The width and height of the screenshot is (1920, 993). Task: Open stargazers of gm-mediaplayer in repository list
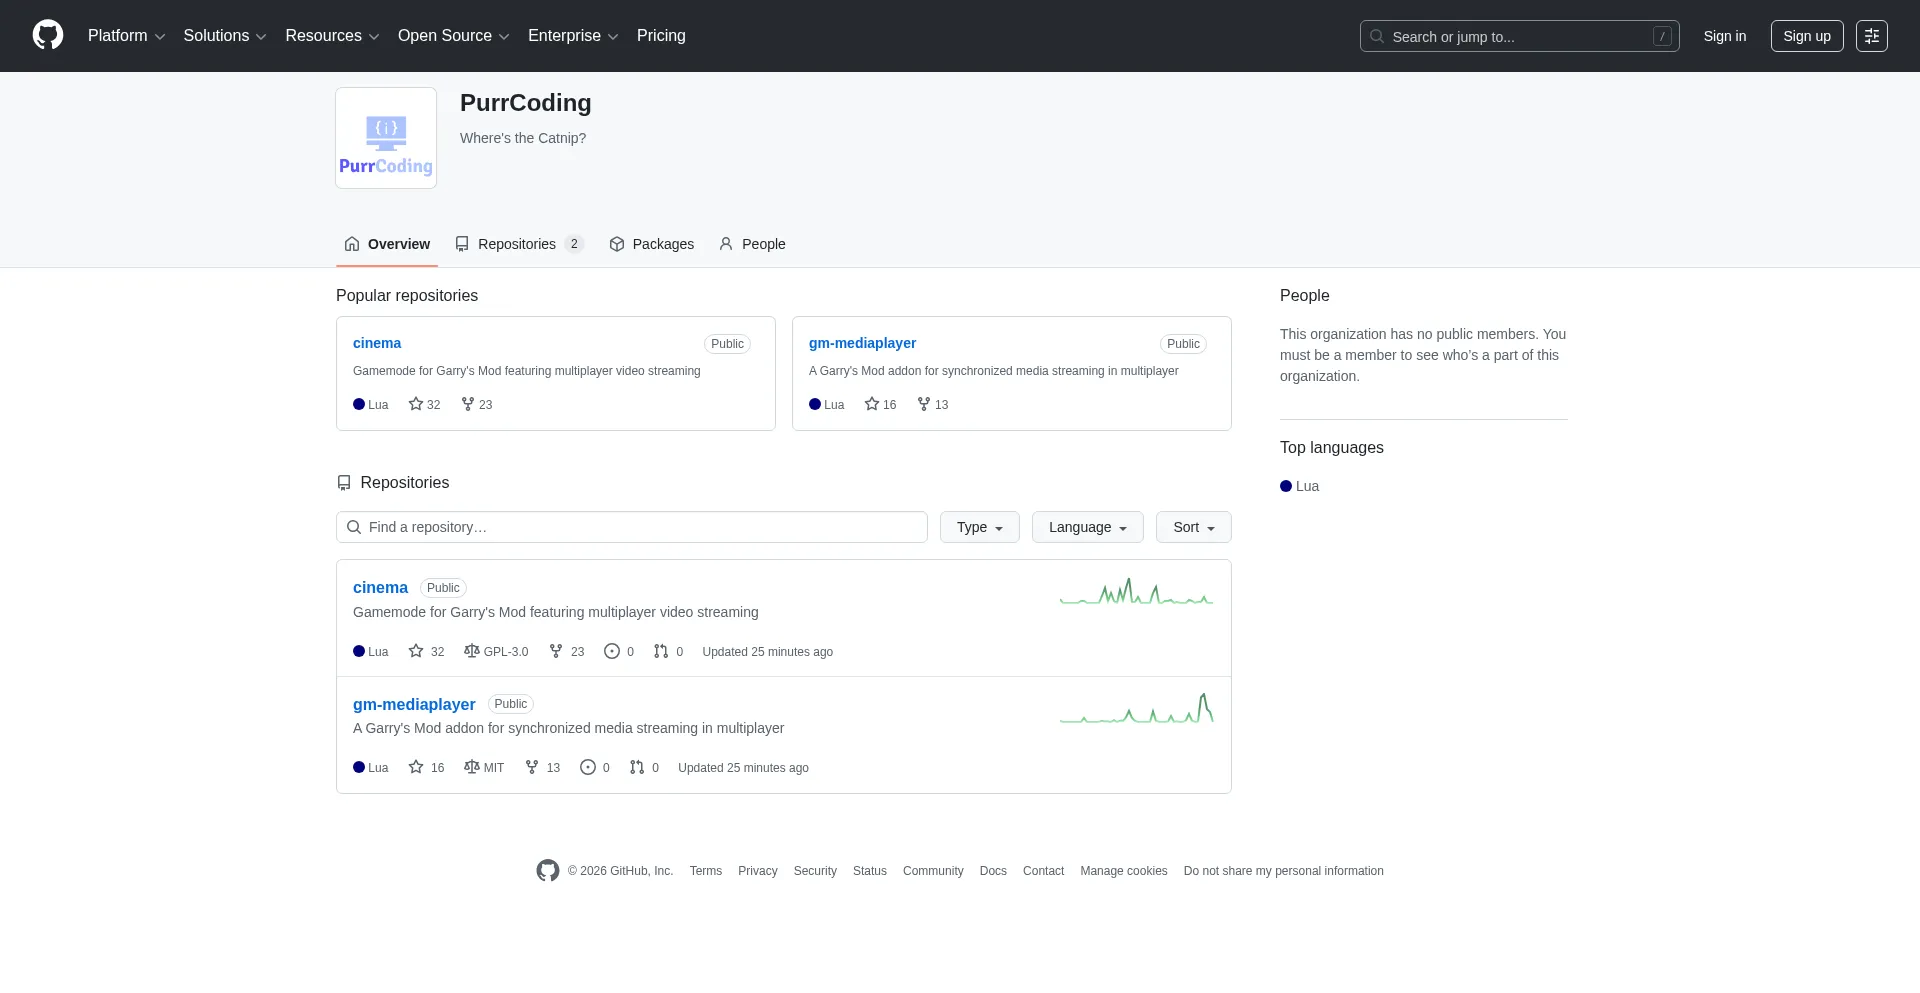pos(427,767)
